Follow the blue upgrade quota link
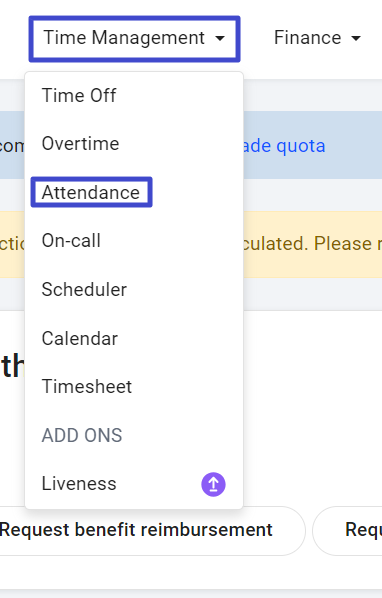This screenshot has height=598, width=382. [x=284, y=146]
